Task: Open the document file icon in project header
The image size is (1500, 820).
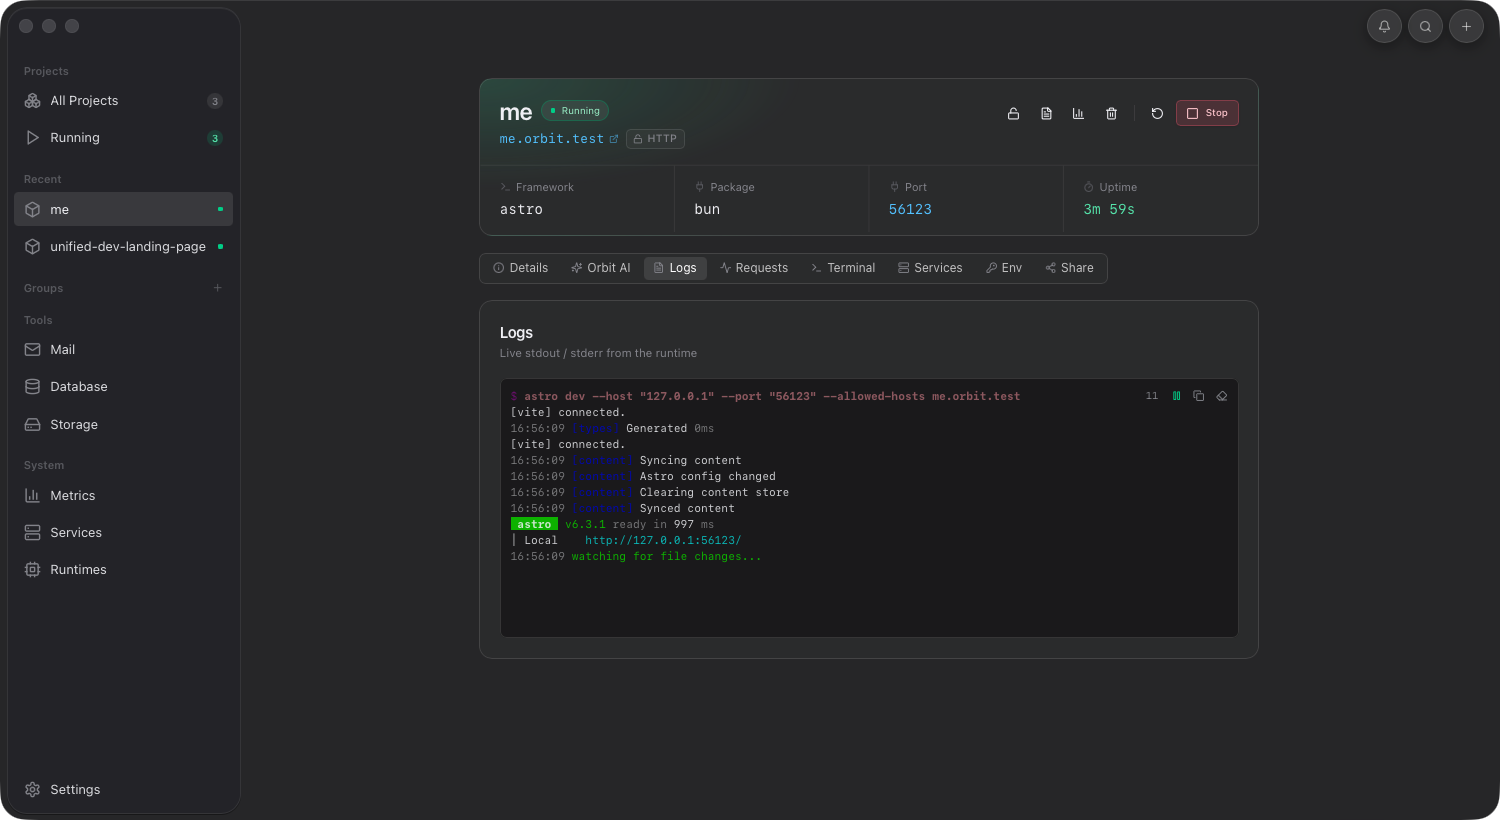Action: point(1046,113)
